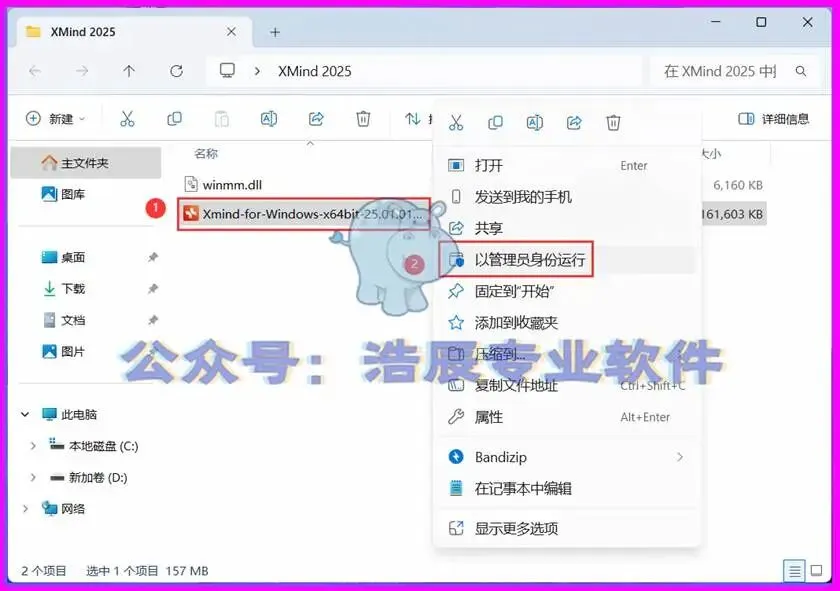
Task: Go back with the left arrow button
Action: [x=35, y=71]
